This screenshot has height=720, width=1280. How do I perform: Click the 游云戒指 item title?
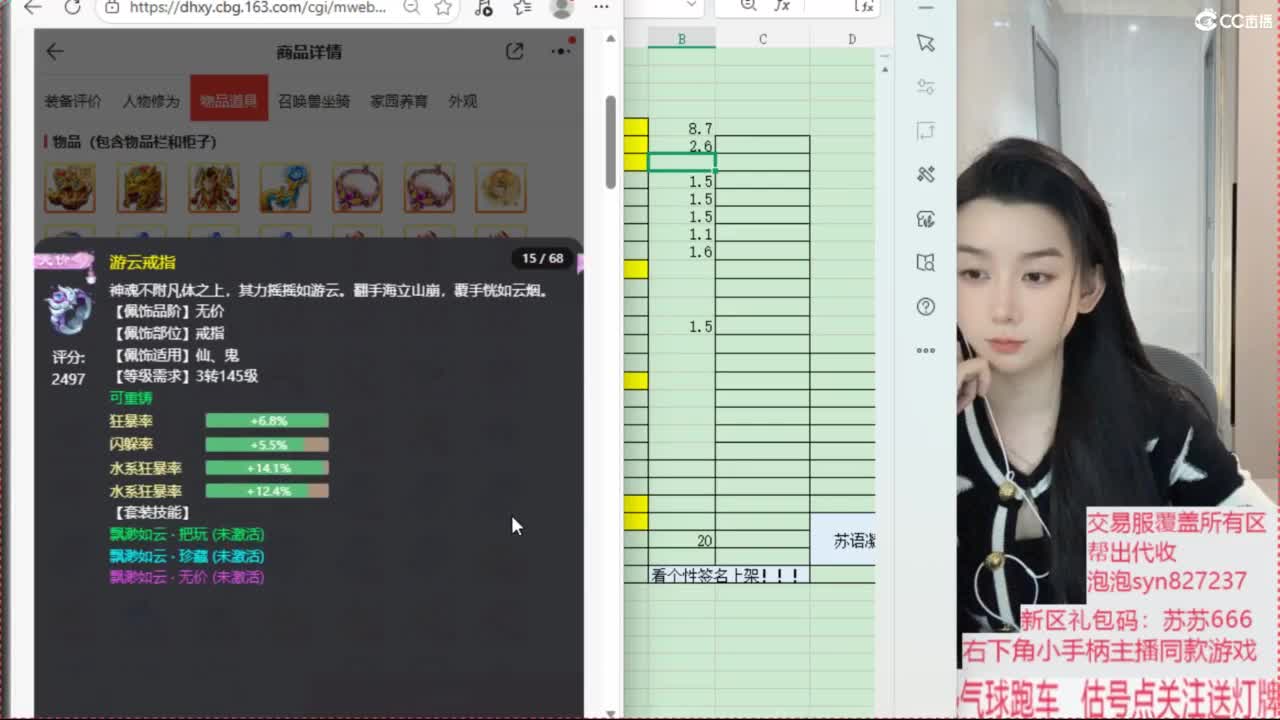142,262
